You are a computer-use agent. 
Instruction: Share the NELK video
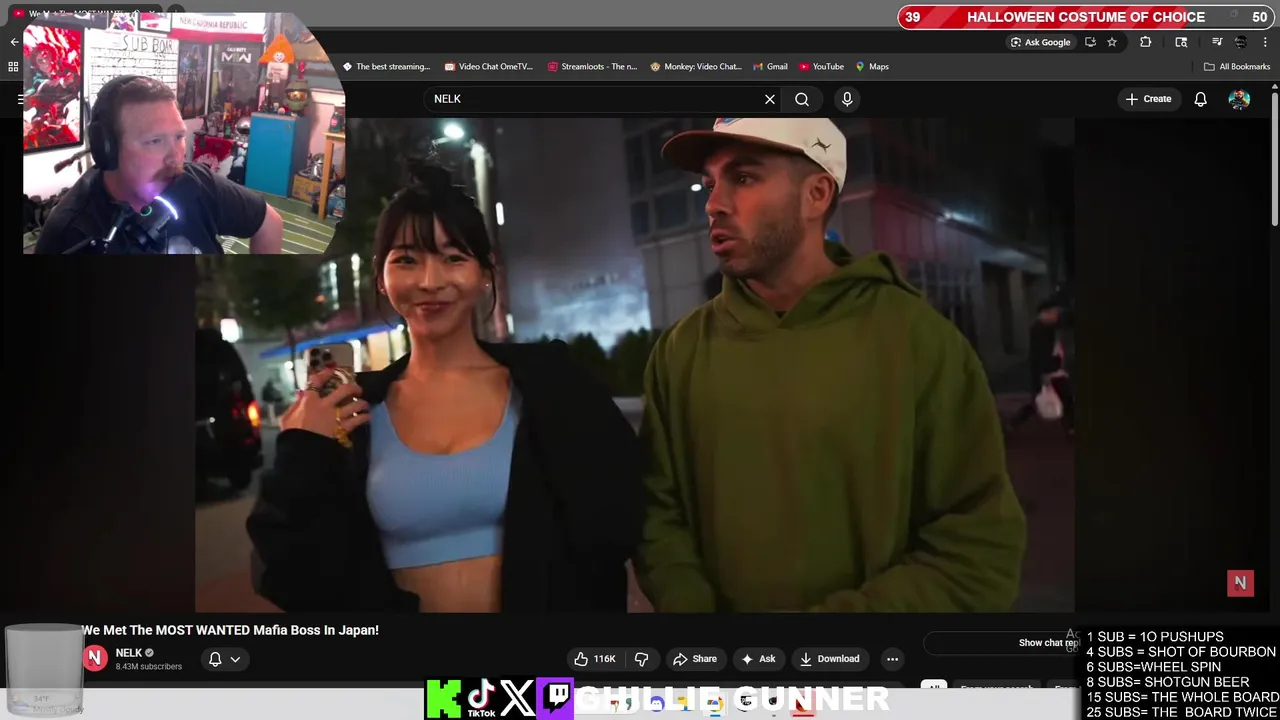click(x=695, y=659)
